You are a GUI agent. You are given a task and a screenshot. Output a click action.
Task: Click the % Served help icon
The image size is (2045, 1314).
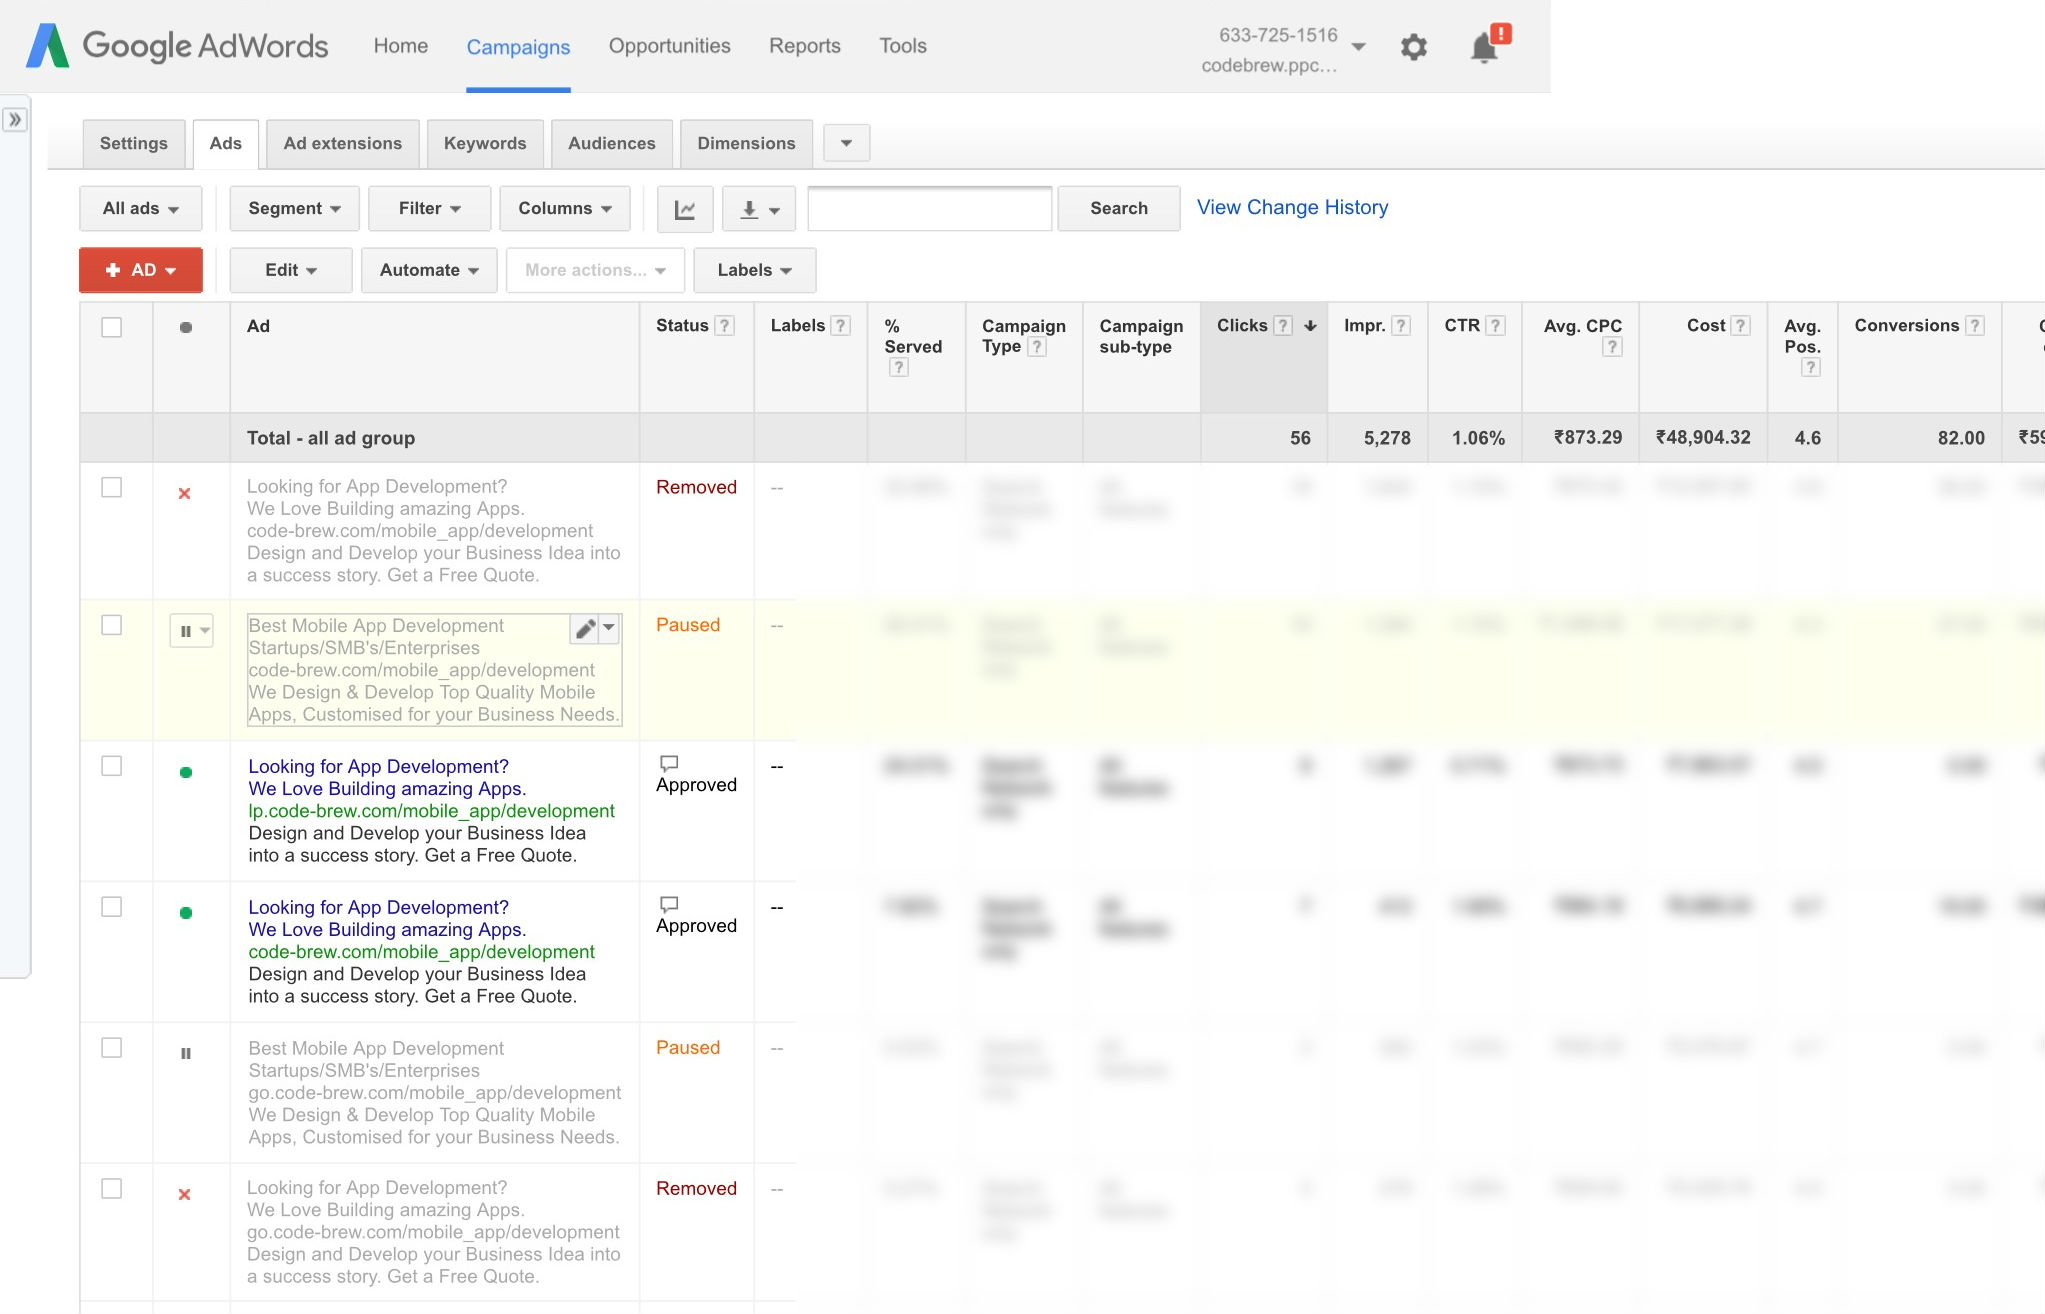[899, 367]
